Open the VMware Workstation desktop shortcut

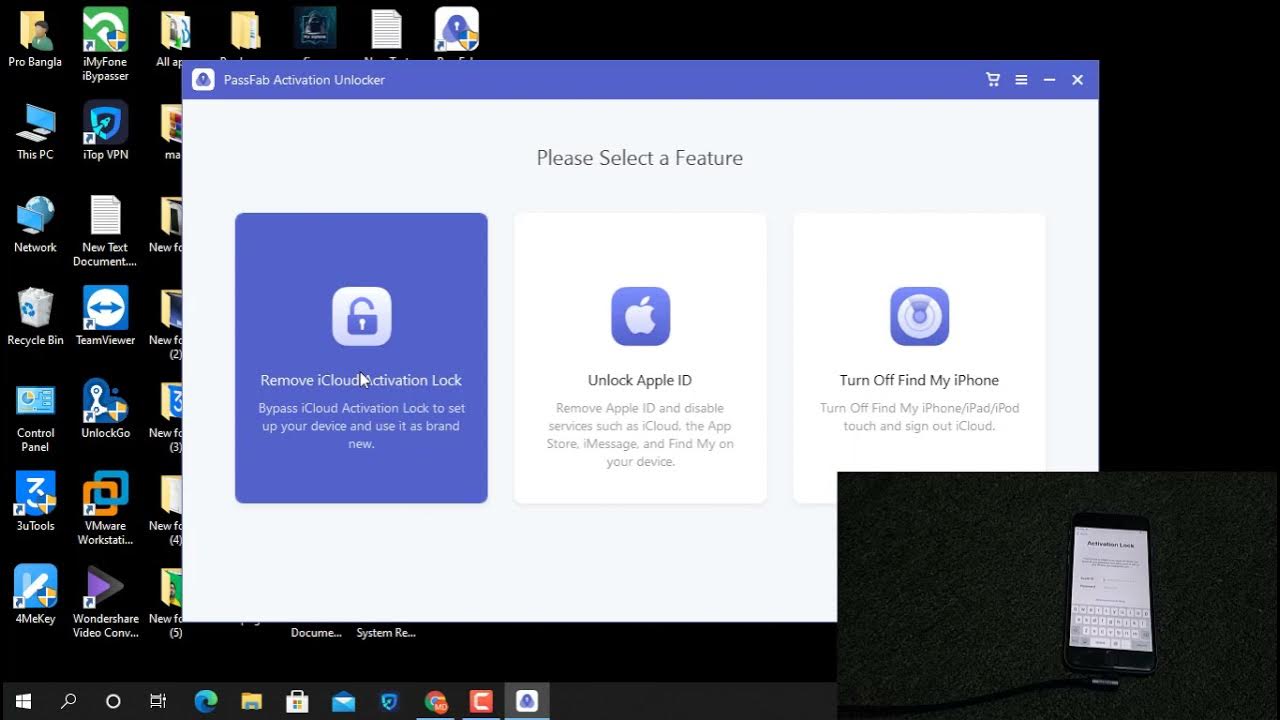[x=105, y=509]
